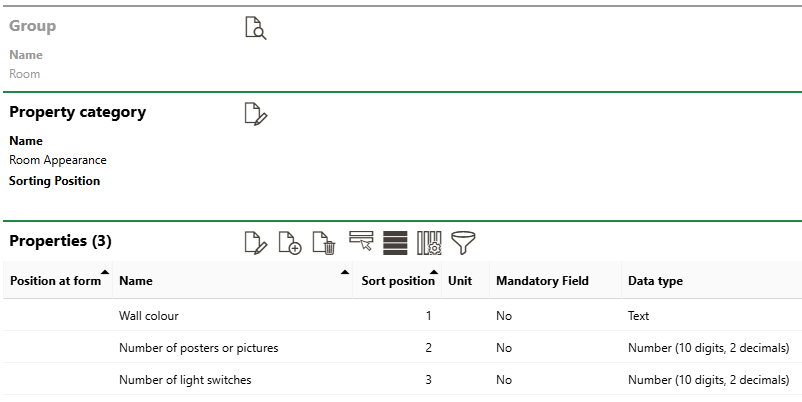Viewport: 802px width, 402px height.
Task: Add a new property with the plus document icon
Action: point(290,242)
